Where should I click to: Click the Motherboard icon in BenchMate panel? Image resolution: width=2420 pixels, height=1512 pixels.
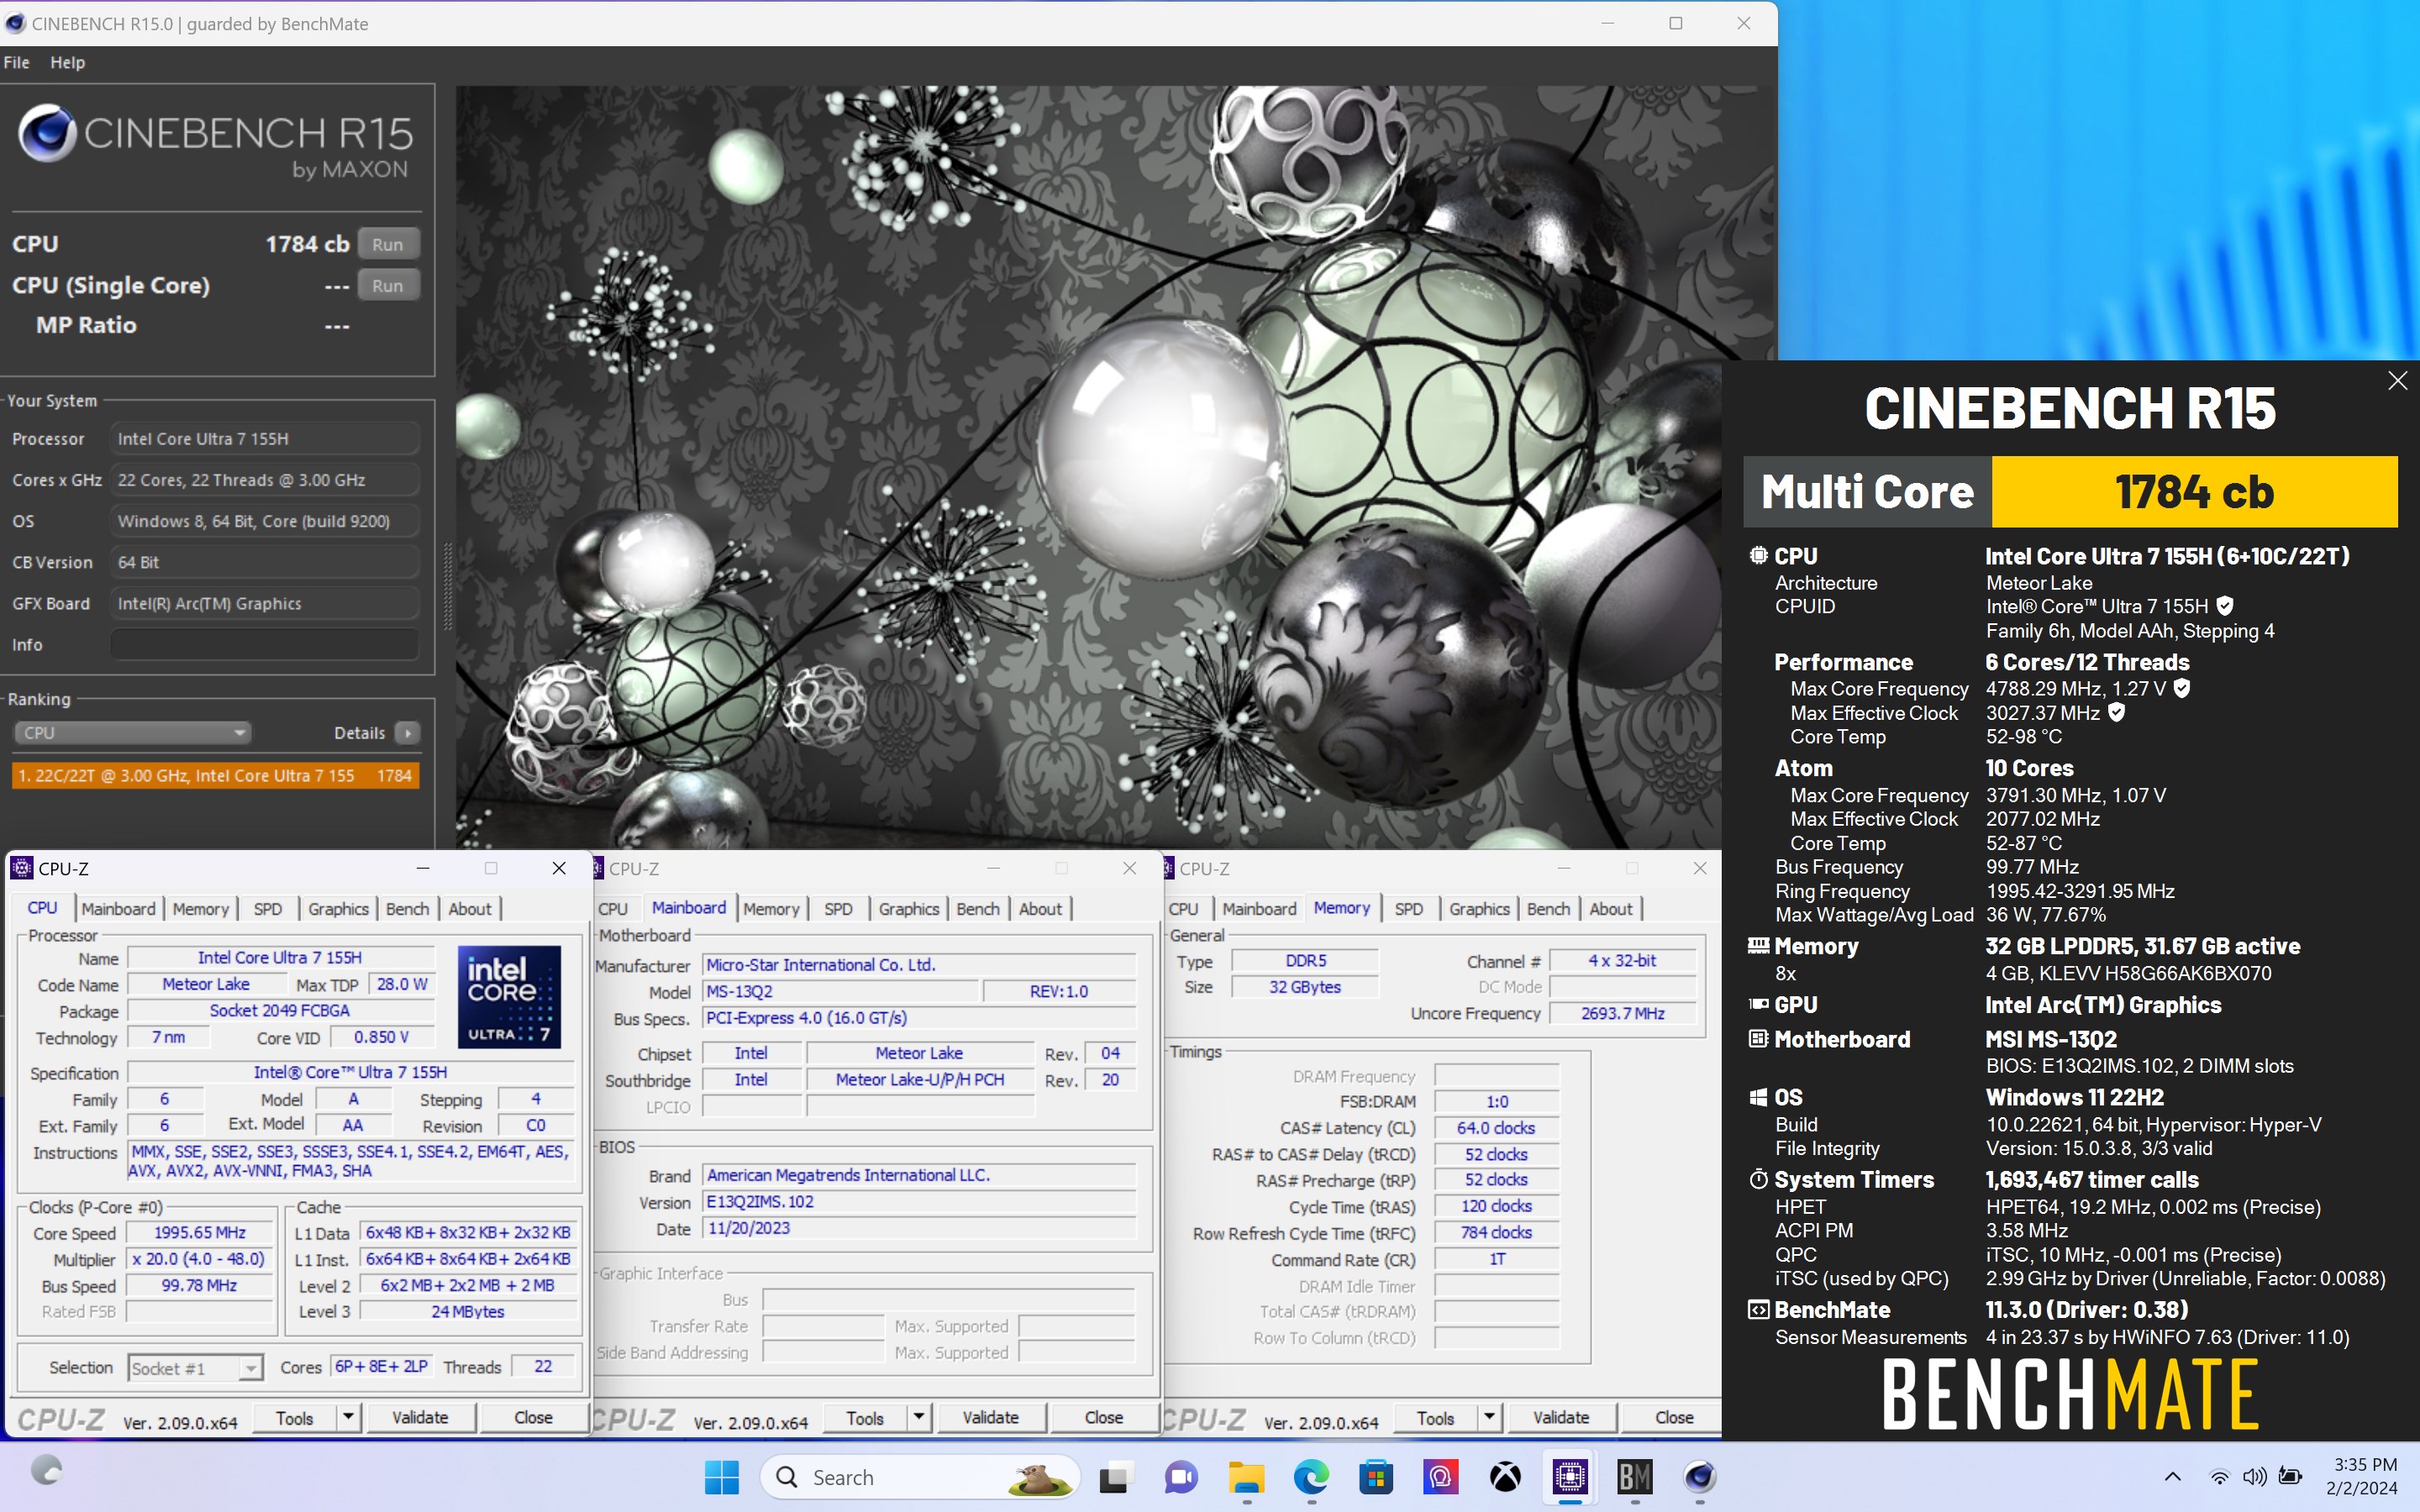(1758, 1039)
